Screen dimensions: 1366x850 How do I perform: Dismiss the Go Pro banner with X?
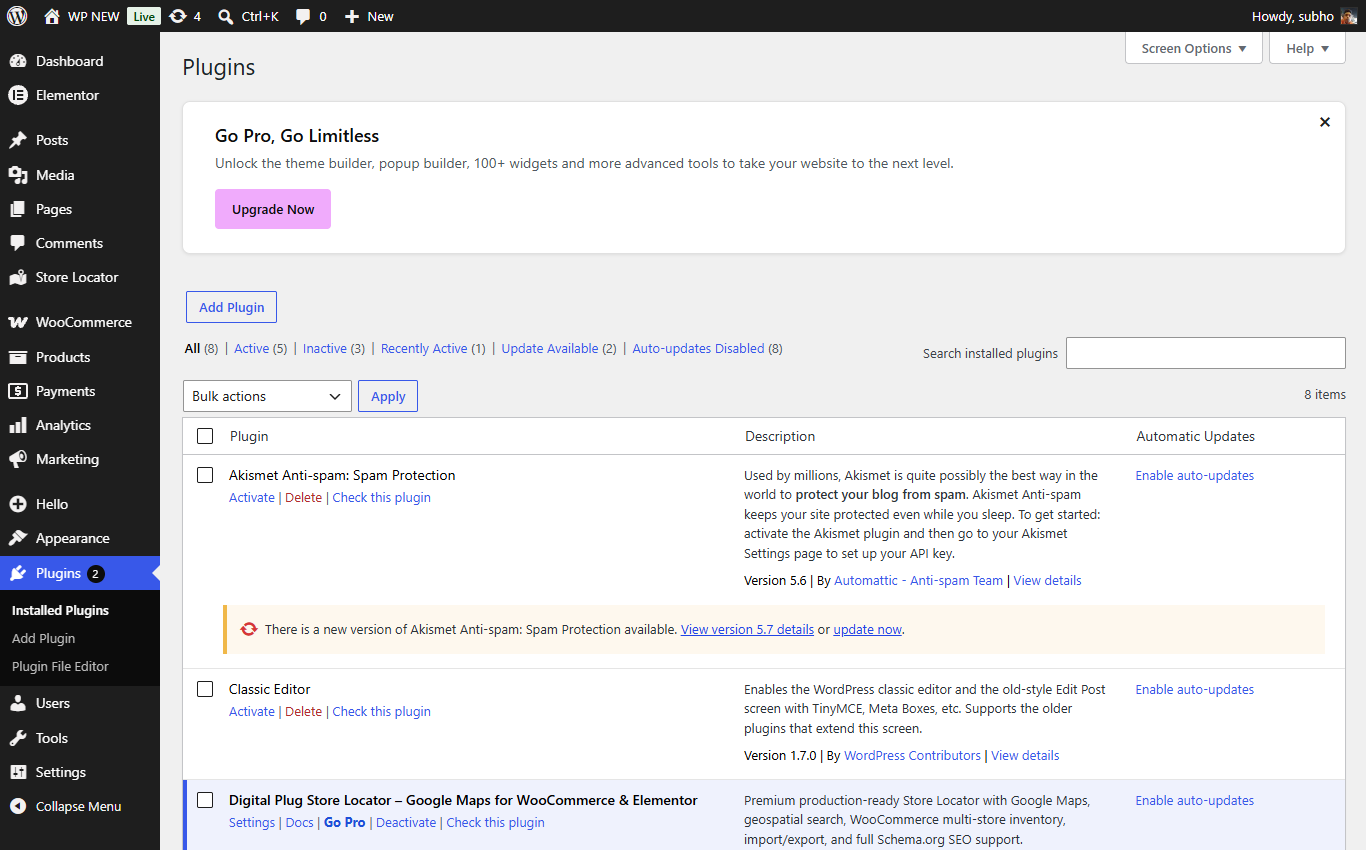tap(1325, 122)
